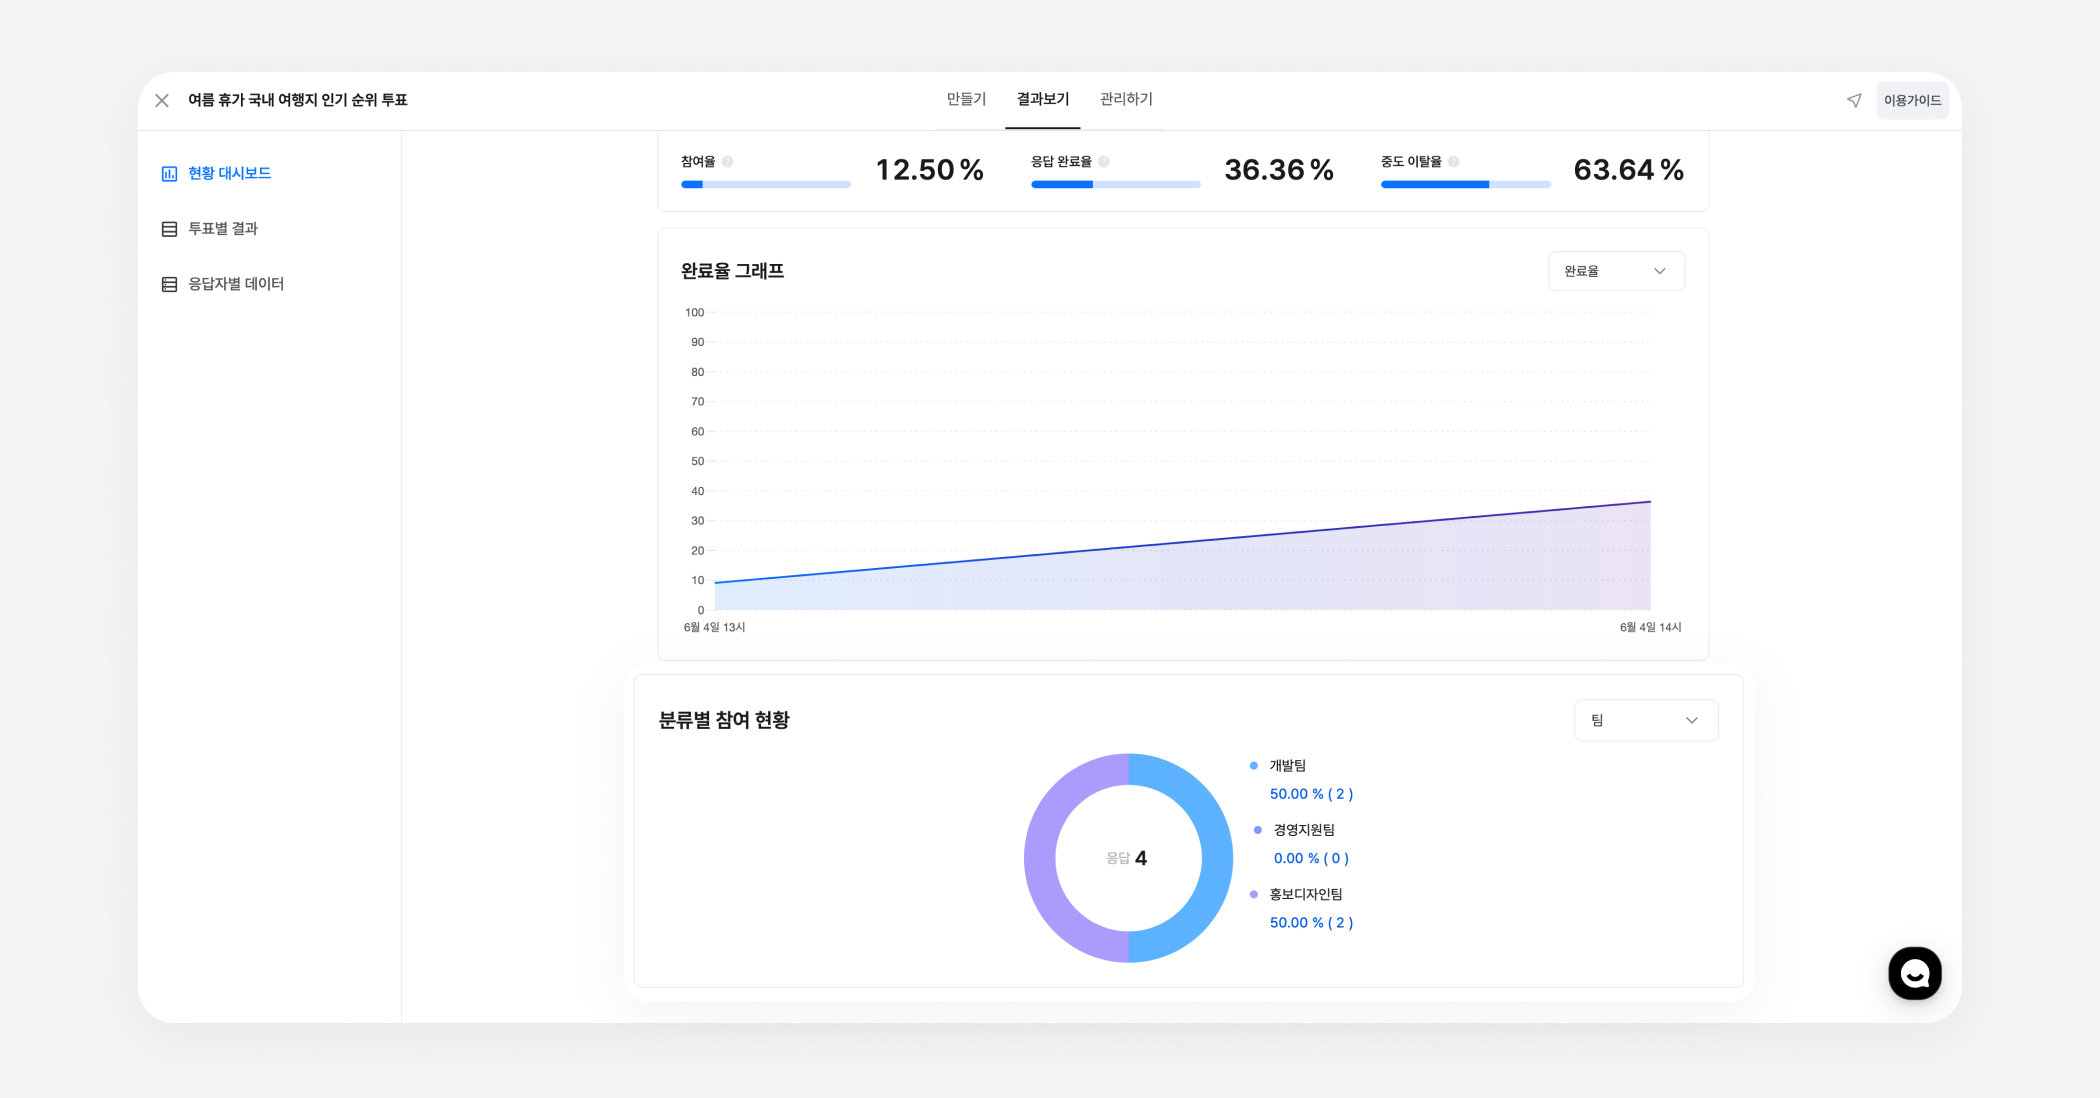Click the paper plane send icon
The image size is (2100, 1098).
[x=1854, y=100]
